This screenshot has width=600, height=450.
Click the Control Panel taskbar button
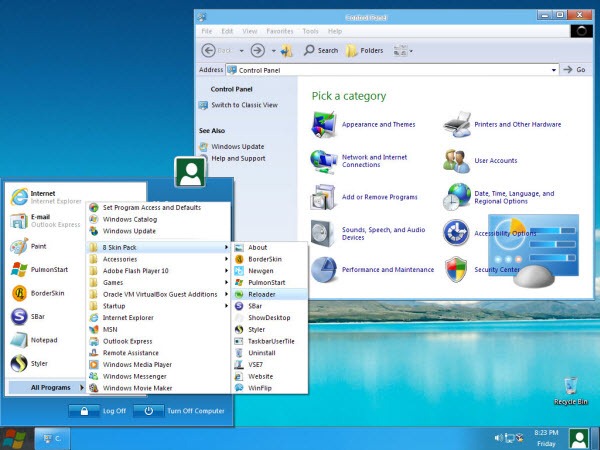click(52, 439)
